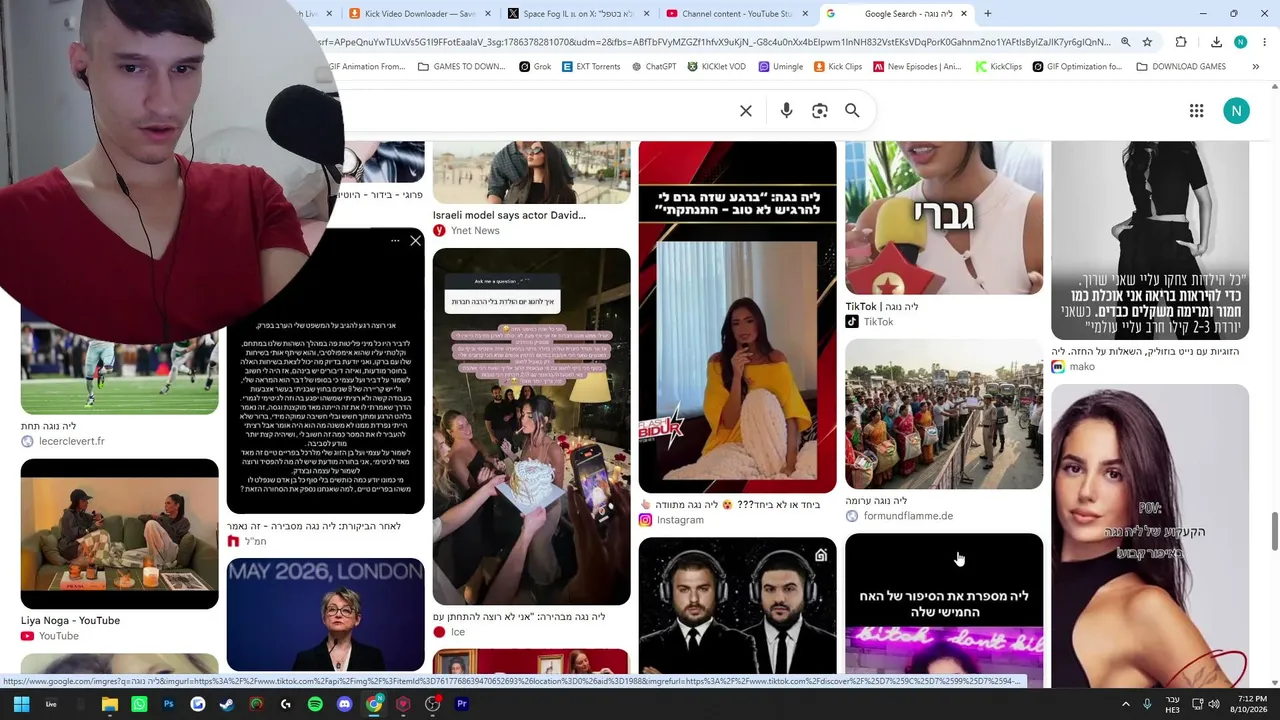Viewport: 1280px width, 720px height.
Task: Open the Grok bookmark
Action: point(535,67)
